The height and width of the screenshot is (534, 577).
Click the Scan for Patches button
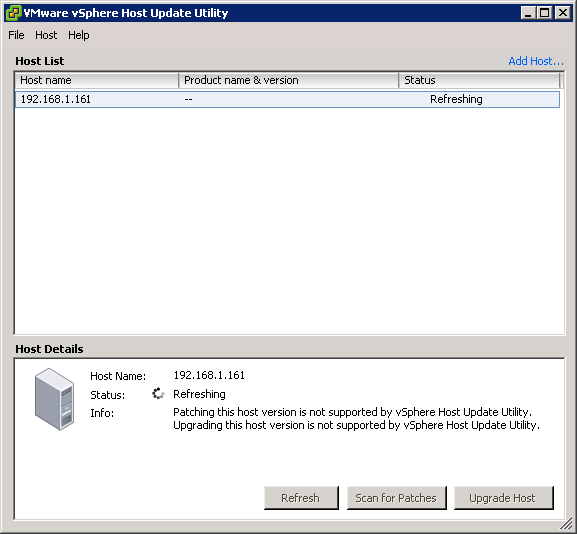point(396,498)
